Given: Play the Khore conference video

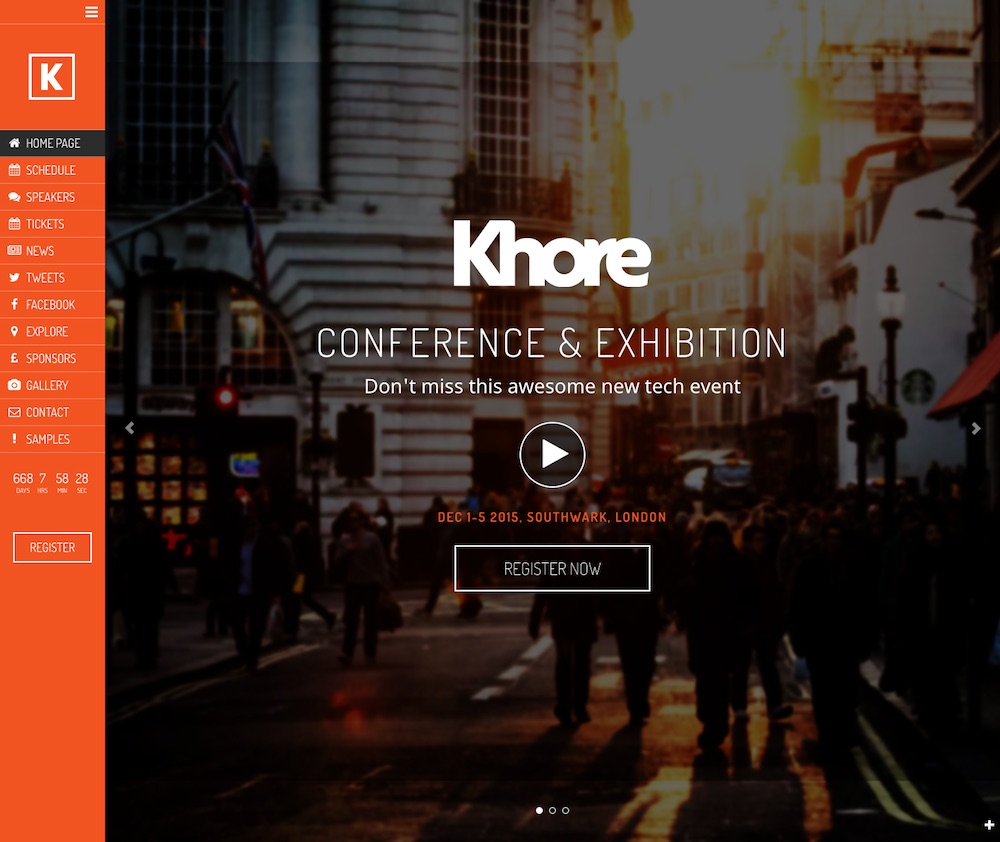Looking at the screenshot, I should [552, 455].
